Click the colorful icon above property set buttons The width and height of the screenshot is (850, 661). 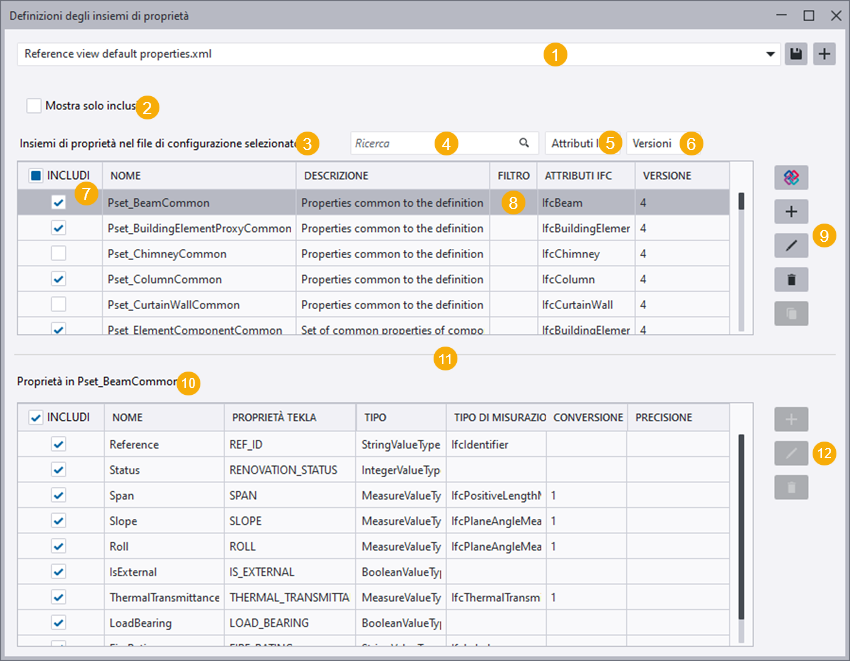pyautogui.click(x=790, y=177)
